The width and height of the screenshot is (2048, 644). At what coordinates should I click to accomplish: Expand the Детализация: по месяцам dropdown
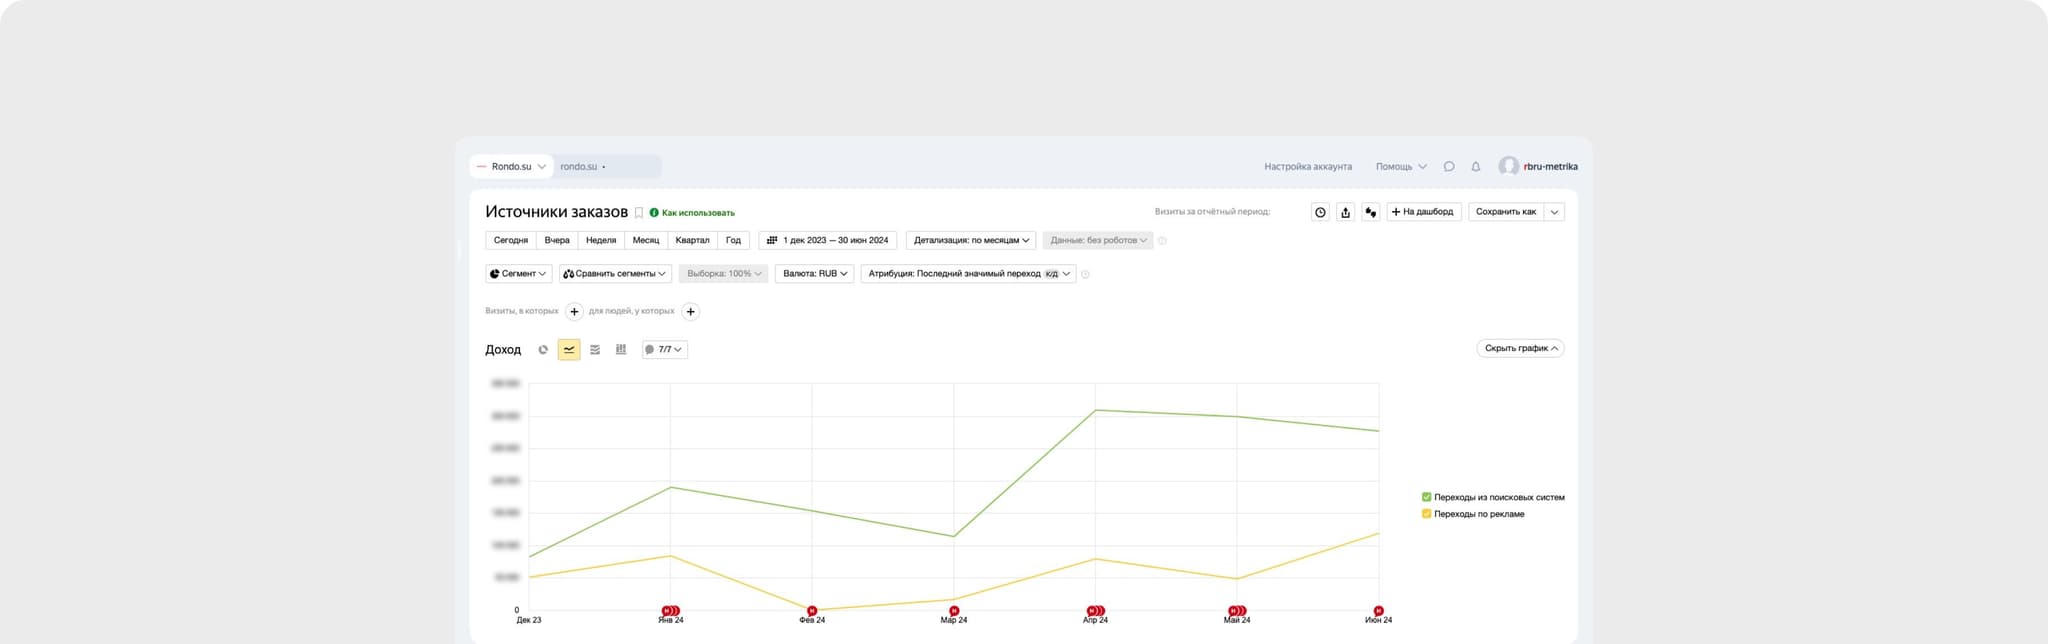pos(970,240)
